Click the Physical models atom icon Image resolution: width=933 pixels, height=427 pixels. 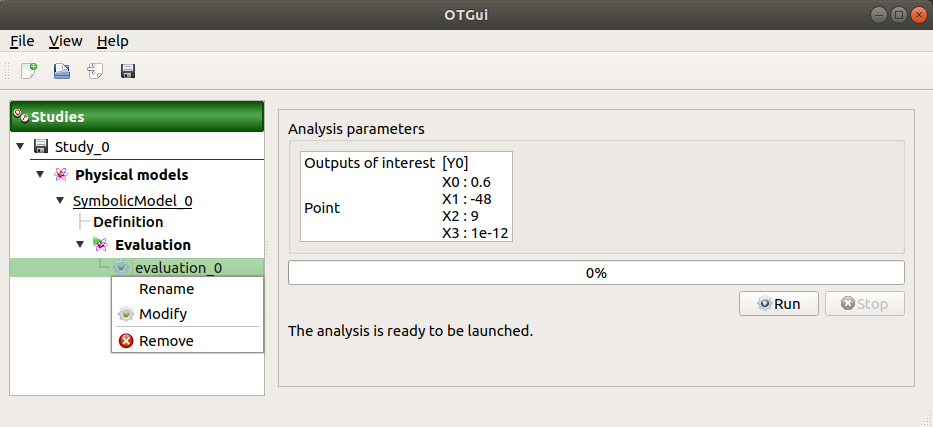click(60, 175)
